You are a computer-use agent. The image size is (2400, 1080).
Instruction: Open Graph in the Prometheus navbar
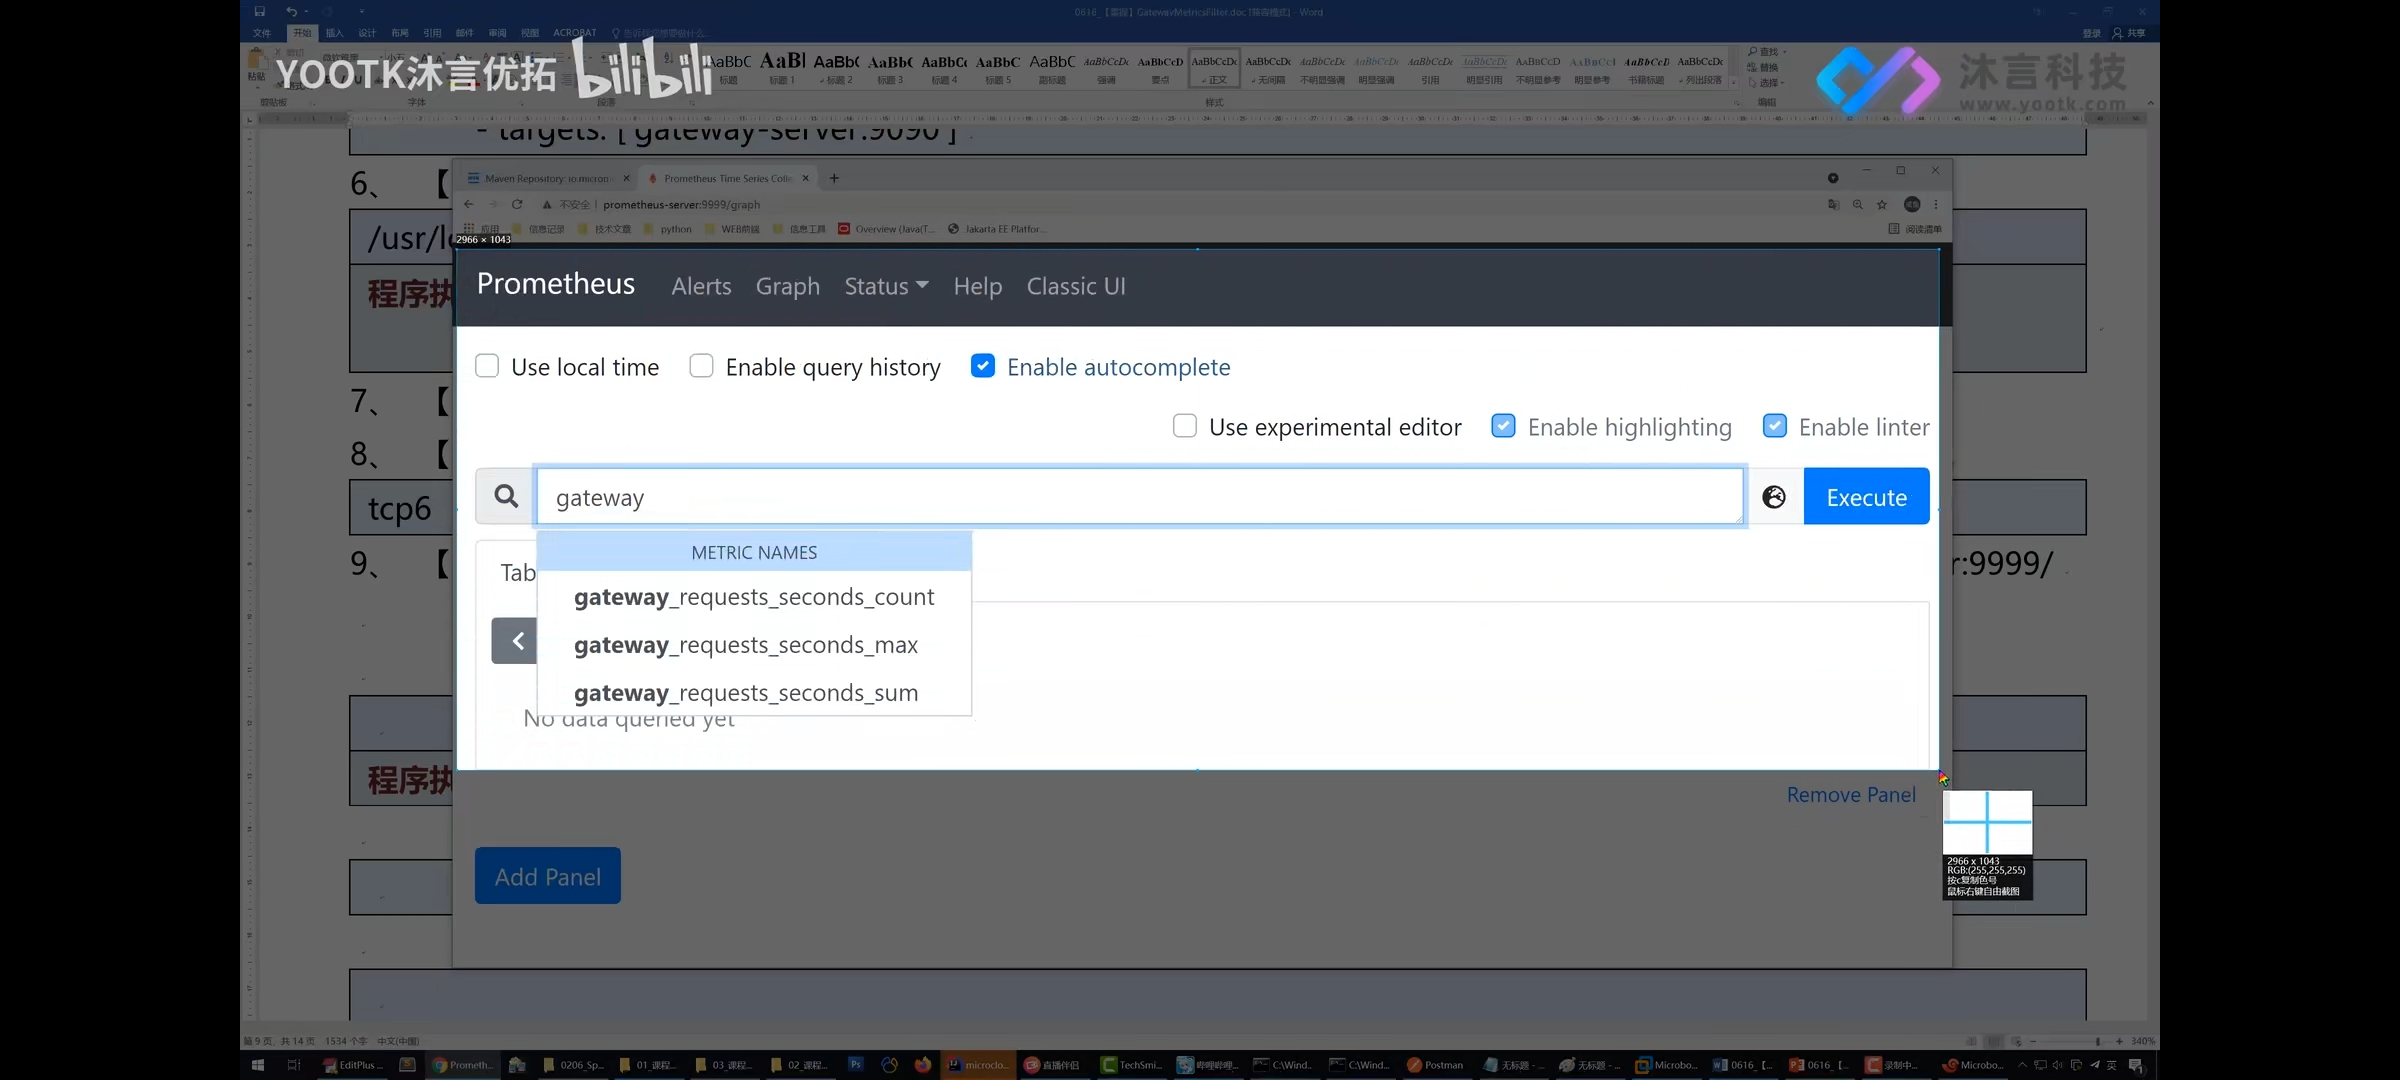tap(787, 286)
